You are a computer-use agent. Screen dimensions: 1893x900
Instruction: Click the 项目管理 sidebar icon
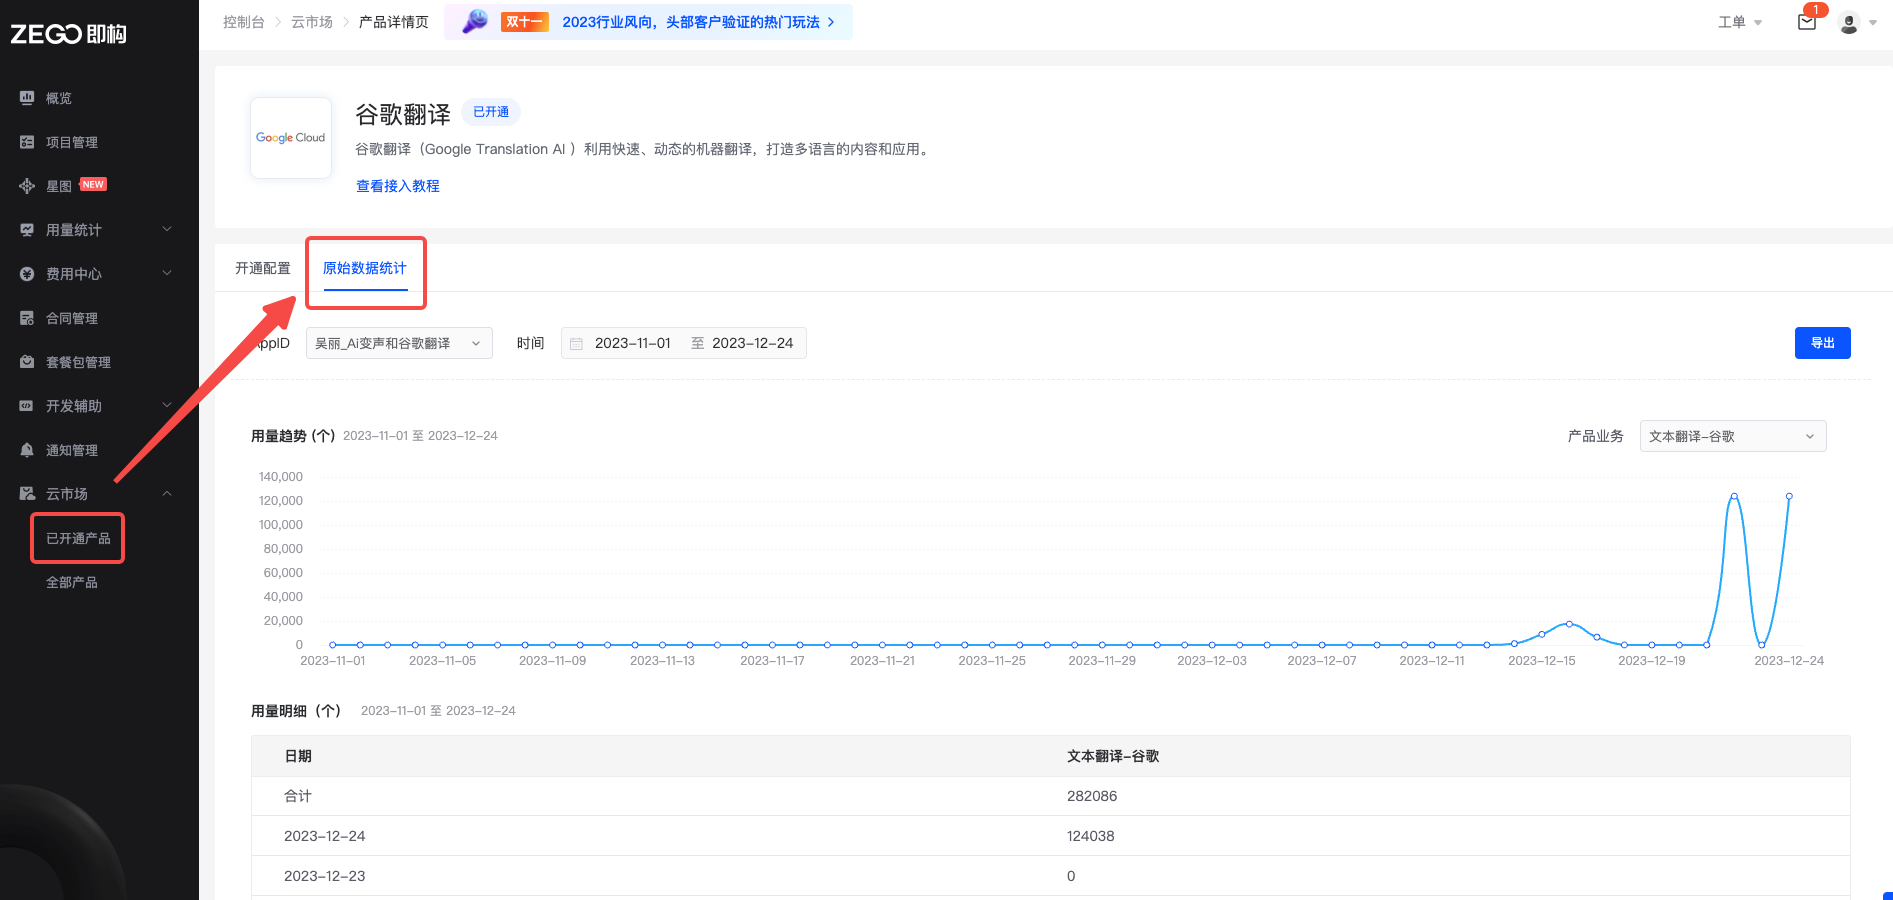tap(27, 142)
